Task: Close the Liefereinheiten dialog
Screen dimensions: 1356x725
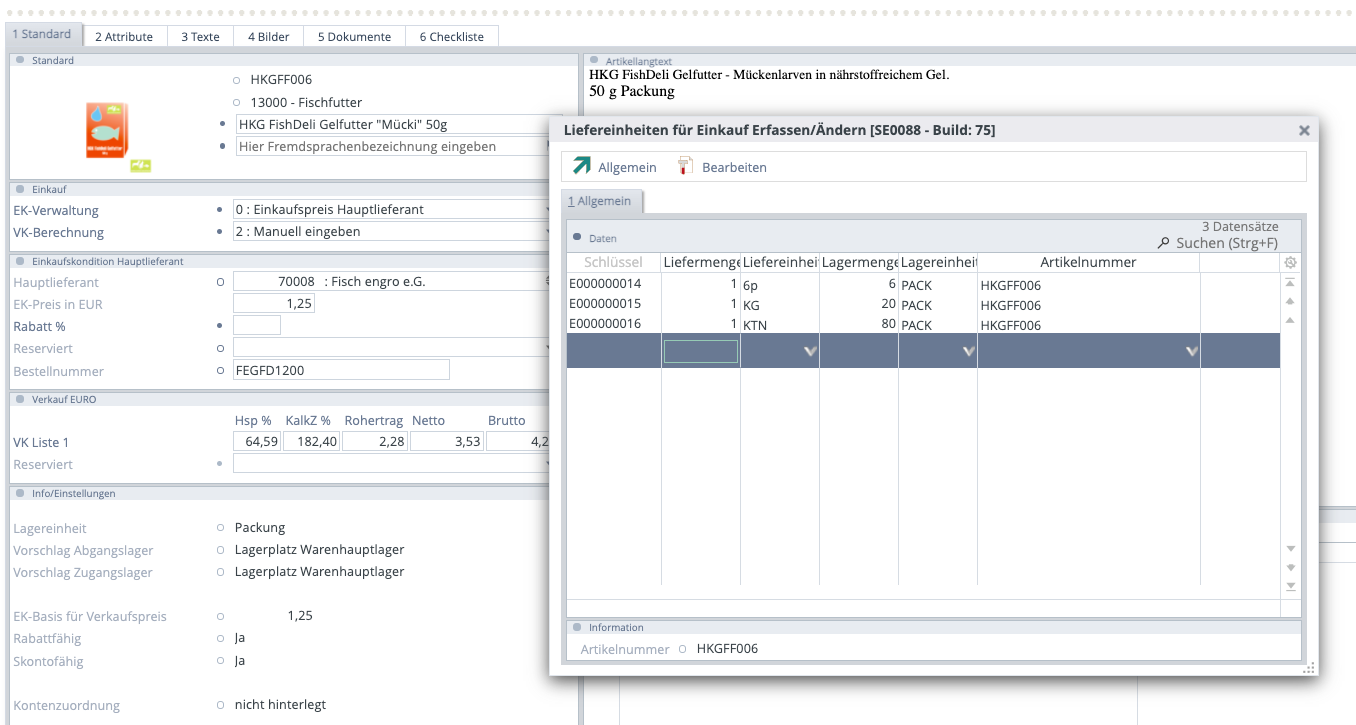Action: click(1304, 130)
